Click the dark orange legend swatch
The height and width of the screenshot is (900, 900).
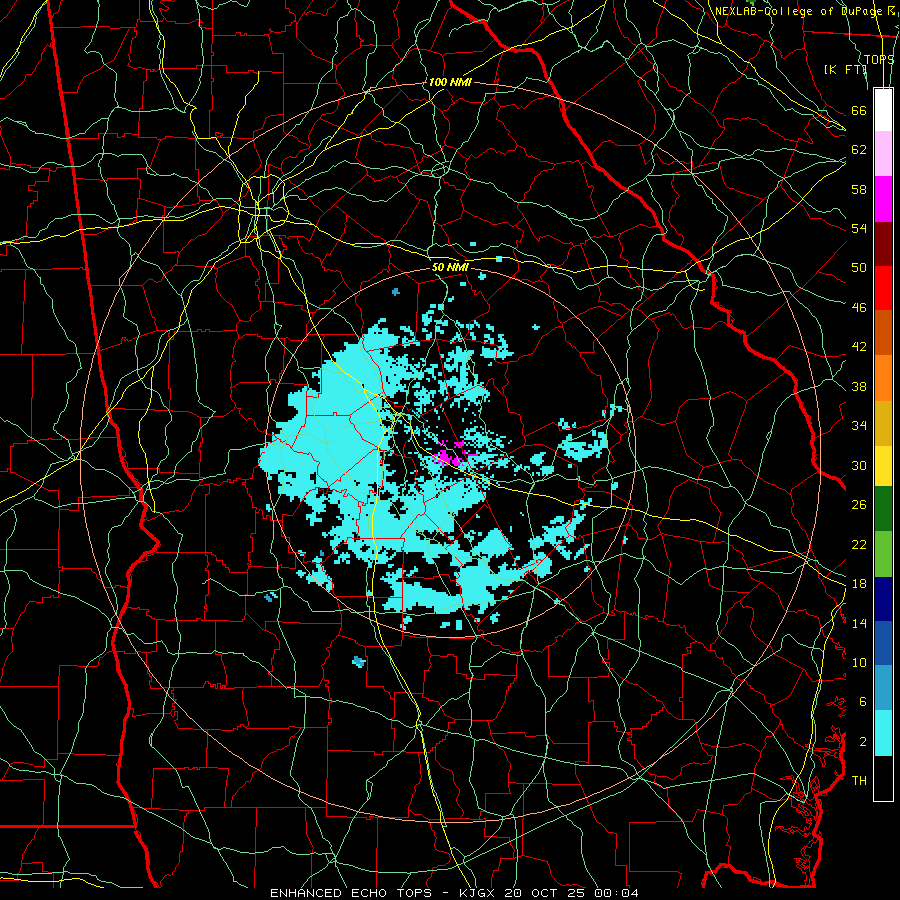coord(883,333)
